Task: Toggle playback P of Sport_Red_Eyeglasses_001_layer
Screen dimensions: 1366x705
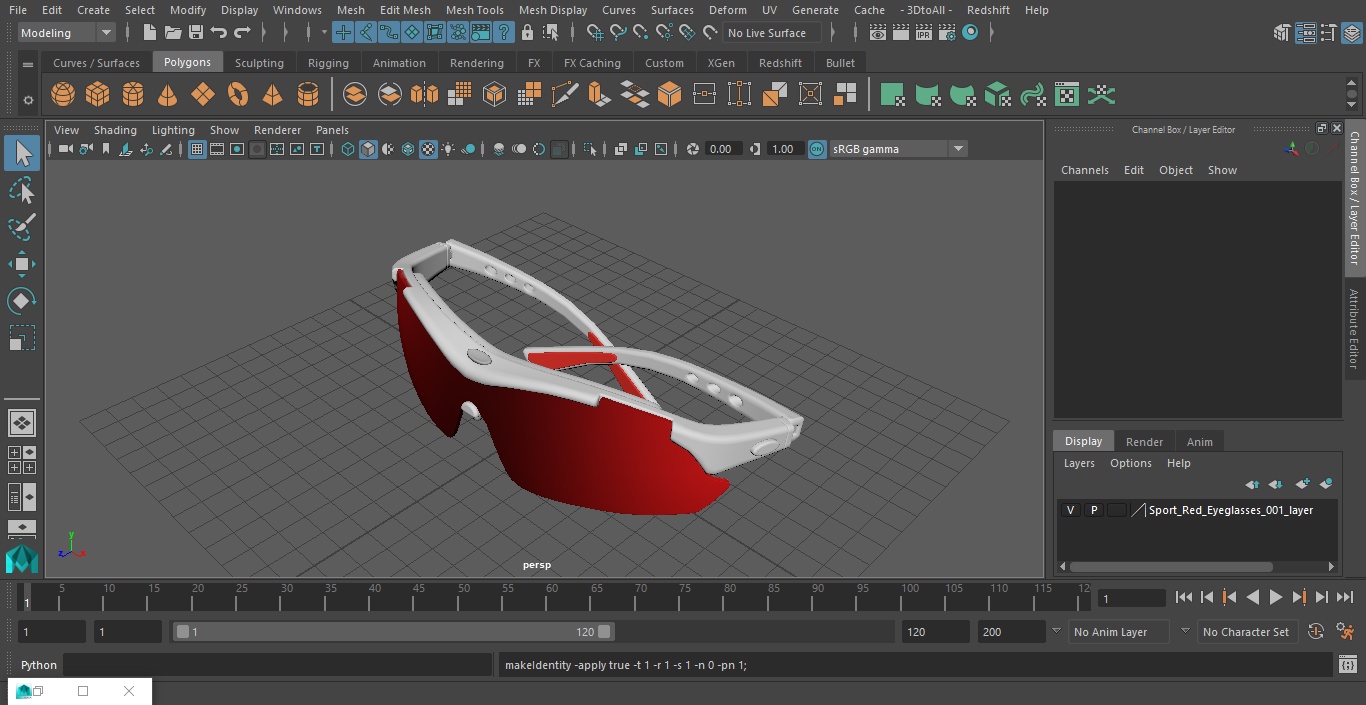Action: pos(1094,510)
